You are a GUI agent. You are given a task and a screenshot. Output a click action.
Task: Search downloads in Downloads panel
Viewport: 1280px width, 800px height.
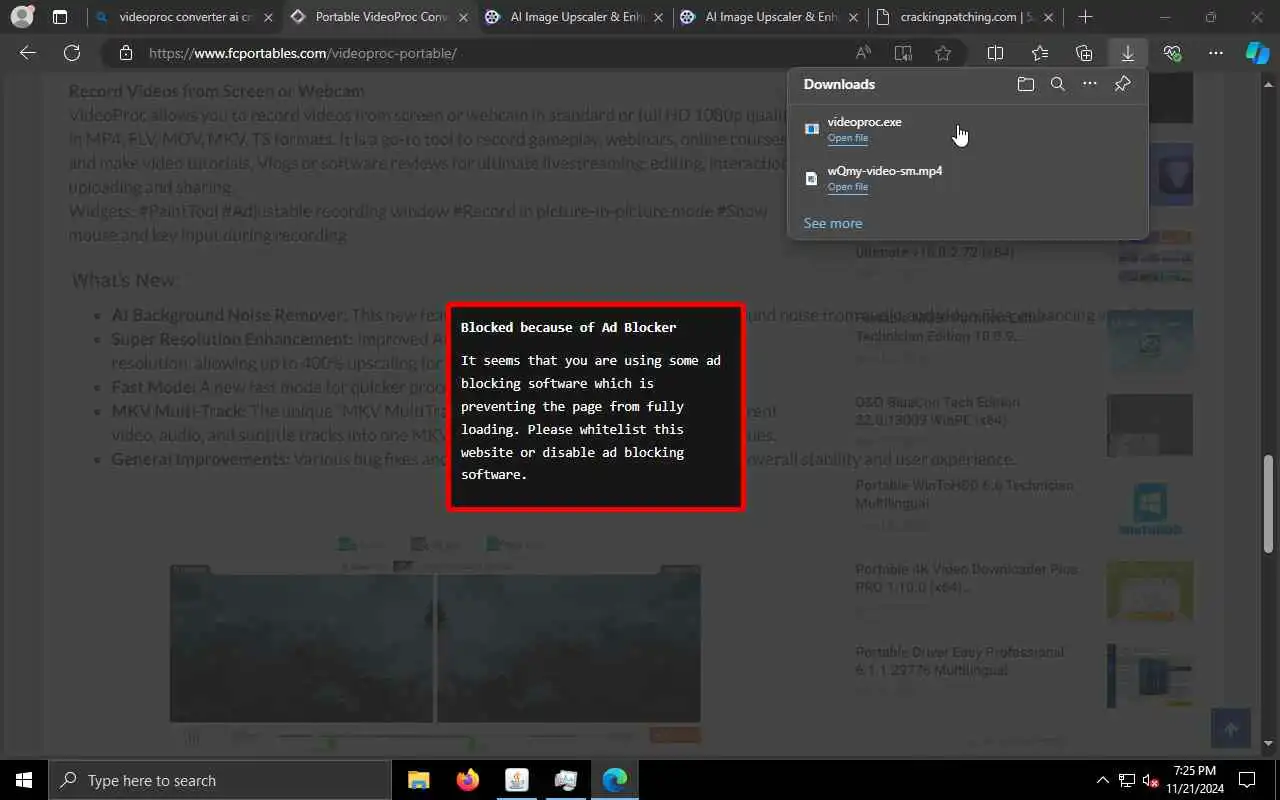pos(1058,84)
